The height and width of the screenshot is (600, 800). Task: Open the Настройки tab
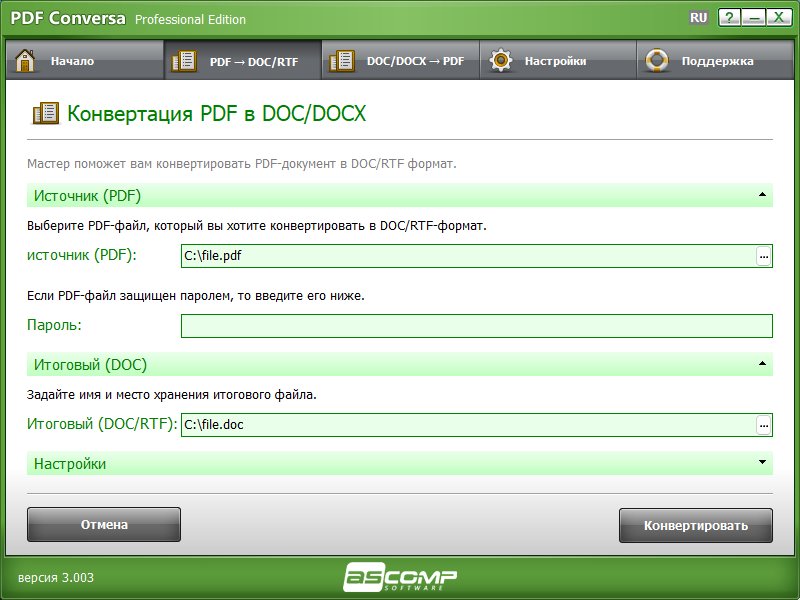(x=558, y=61)
